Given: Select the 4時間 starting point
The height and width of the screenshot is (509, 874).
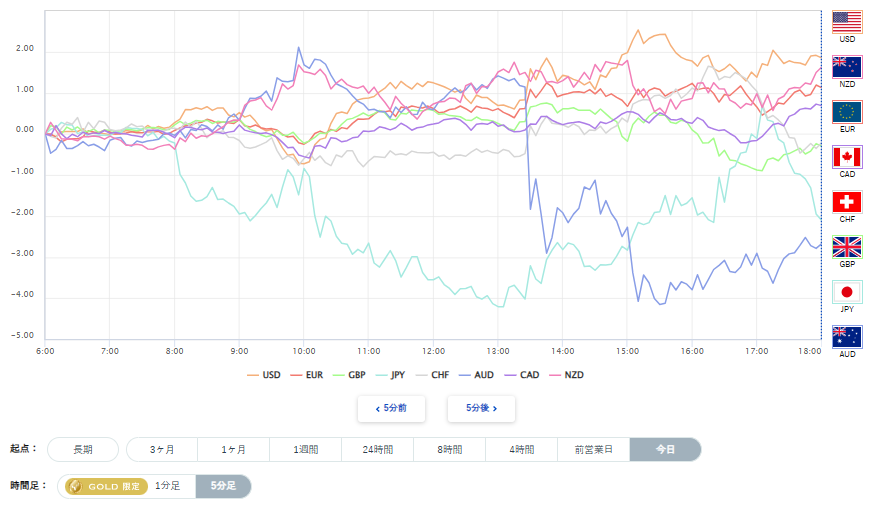Looking at the screenshot, I should [521, 449].
